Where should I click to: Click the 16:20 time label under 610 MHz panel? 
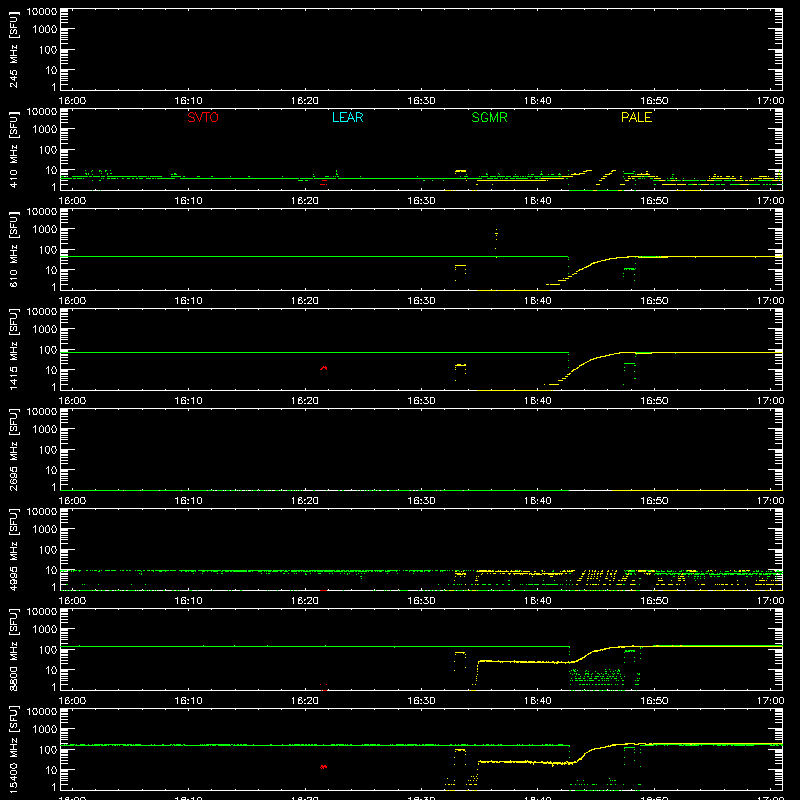[x=305, y=301]
